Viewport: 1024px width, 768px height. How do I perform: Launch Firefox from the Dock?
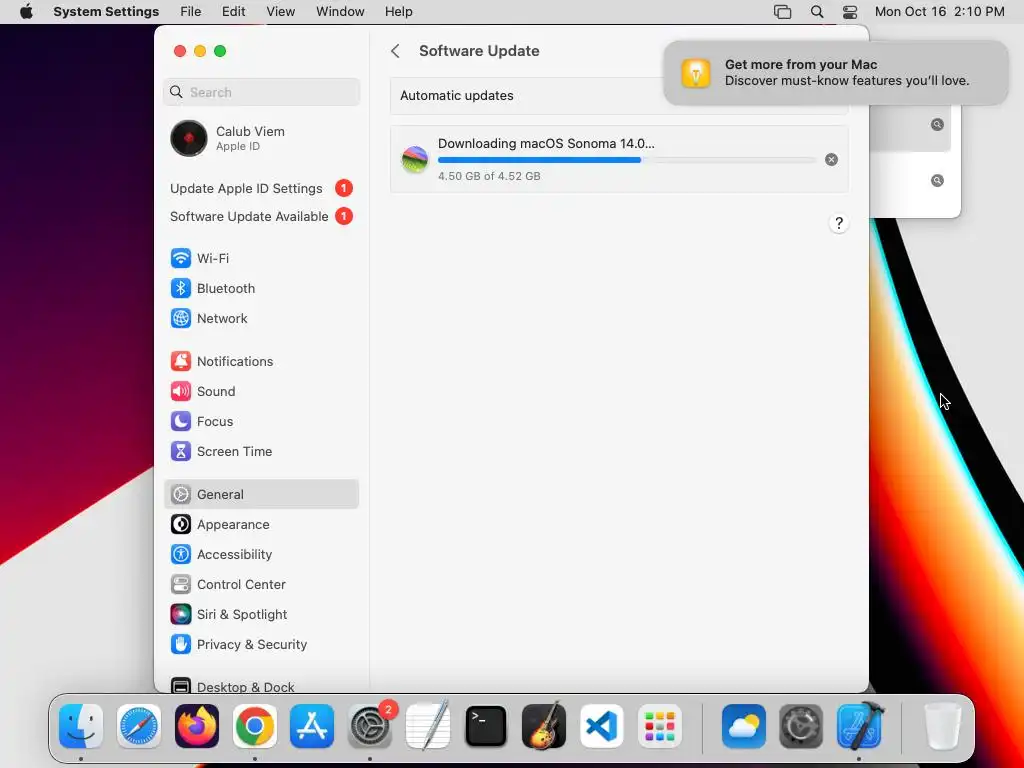click(197, 726)
